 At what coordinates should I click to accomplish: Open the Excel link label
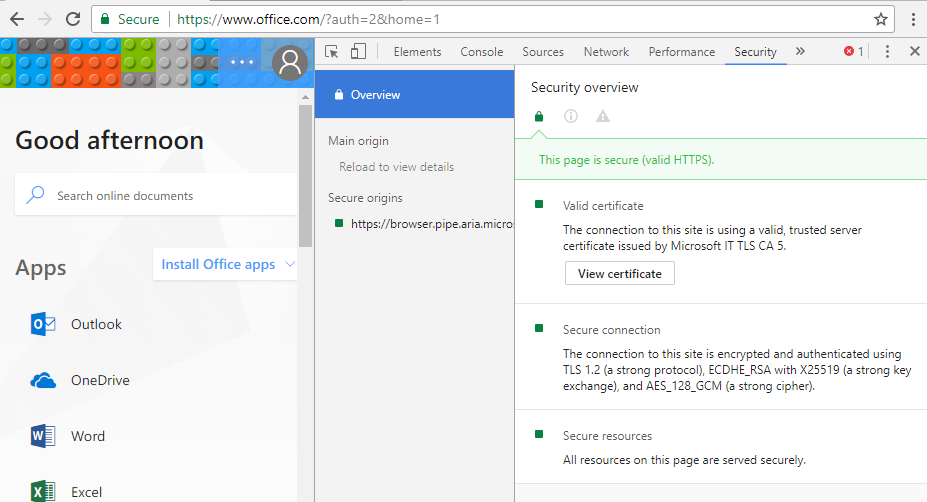point(86,492)
